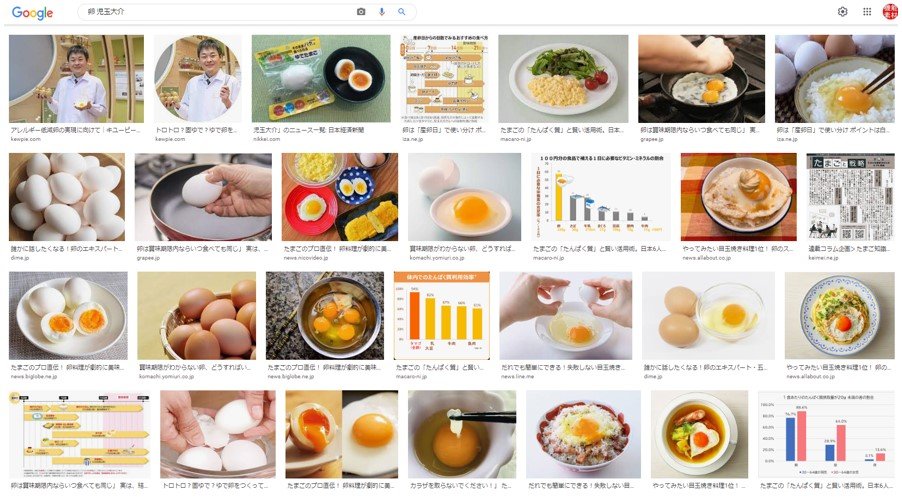902x497 pixels.
Task: Select the brown eggs in basket image
Action: pos(197,316)
